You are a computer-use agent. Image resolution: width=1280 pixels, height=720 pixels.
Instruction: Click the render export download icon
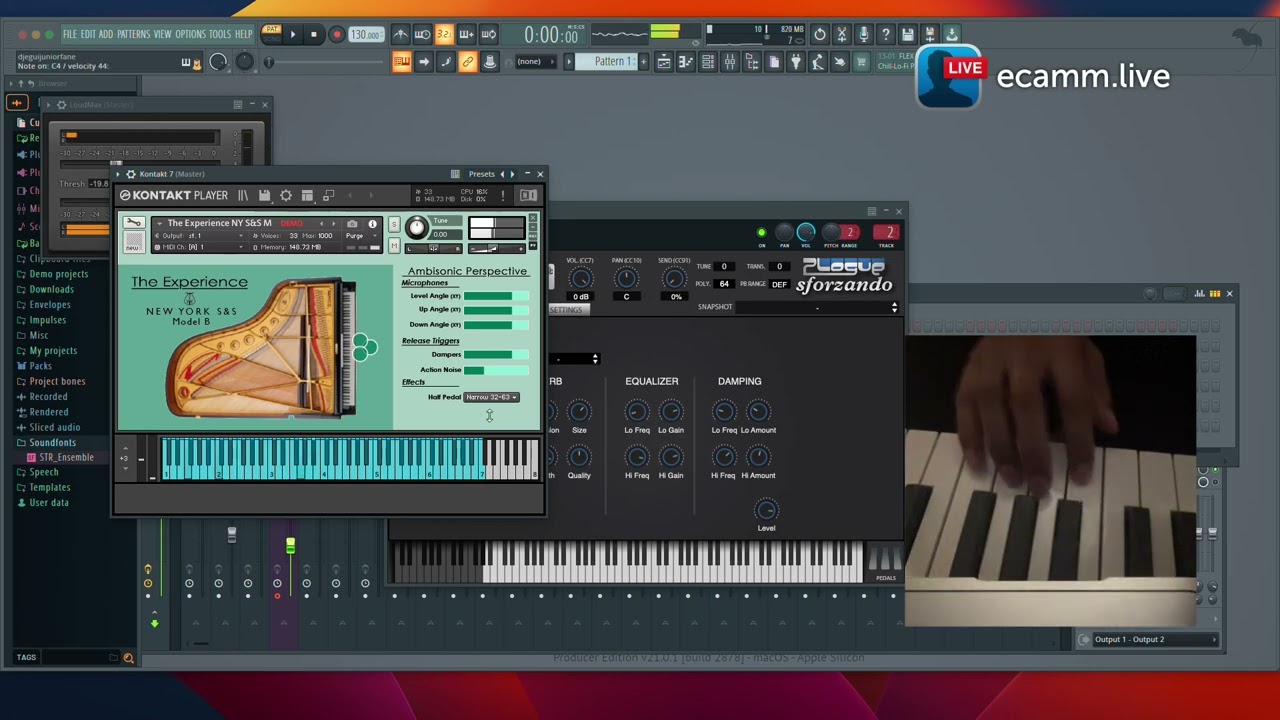pos(952,34)
